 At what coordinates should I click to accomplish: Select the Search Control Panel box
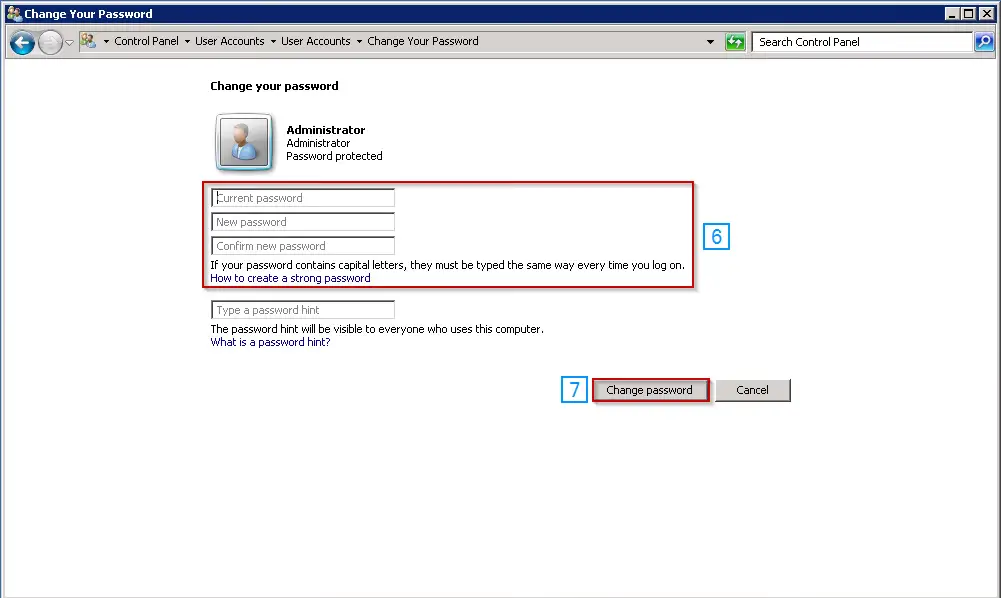pyautogui.click(x=861, y=42)
